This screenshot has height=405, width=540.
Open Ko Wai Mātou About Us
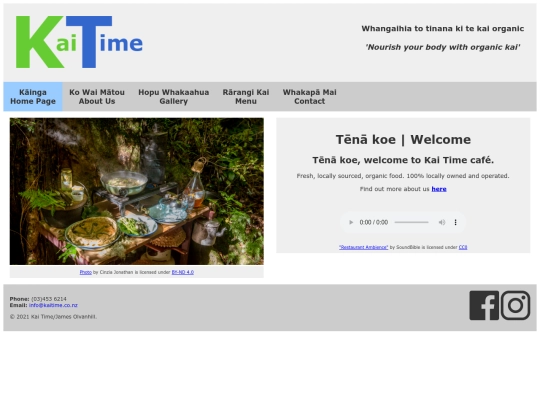point(97,97)
